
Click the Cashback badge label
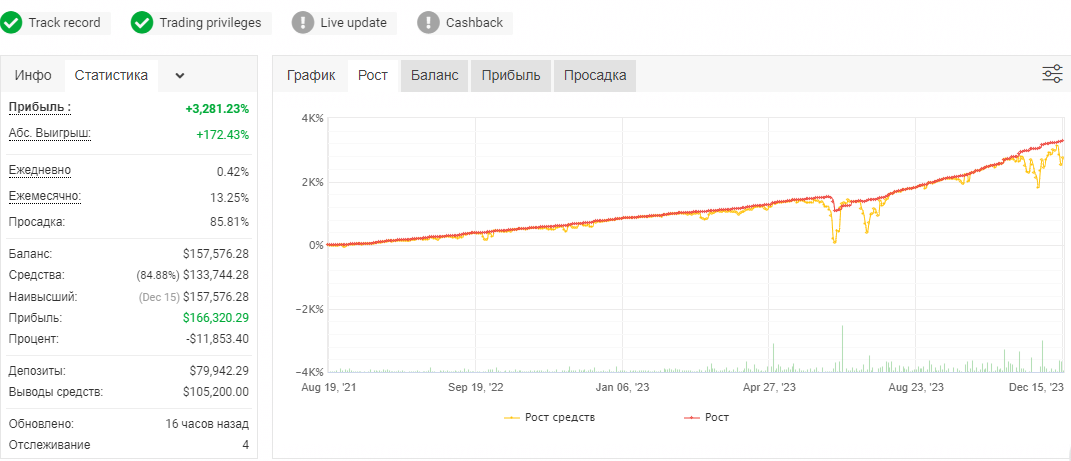474,23
